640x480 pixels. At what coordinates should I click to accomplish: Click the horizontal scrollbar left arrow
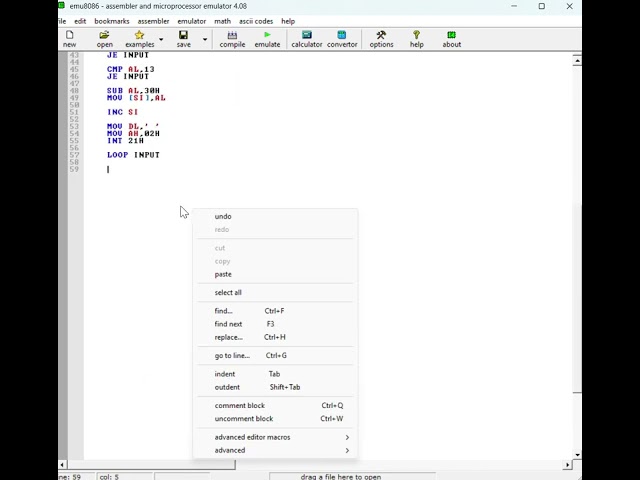(62, 464)
